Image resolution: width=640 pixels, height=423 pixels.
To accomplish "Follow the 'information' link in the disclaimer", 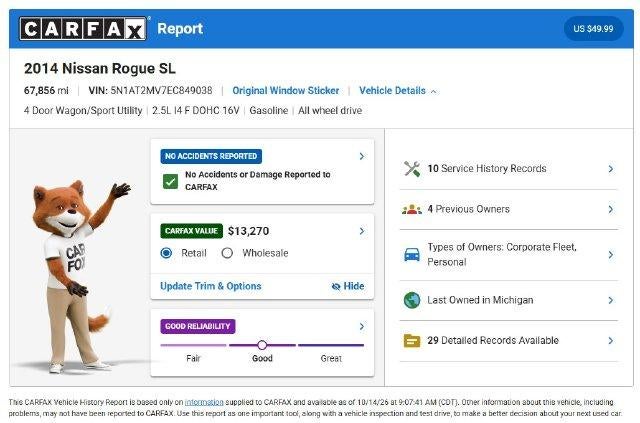I will pos(204,402).
